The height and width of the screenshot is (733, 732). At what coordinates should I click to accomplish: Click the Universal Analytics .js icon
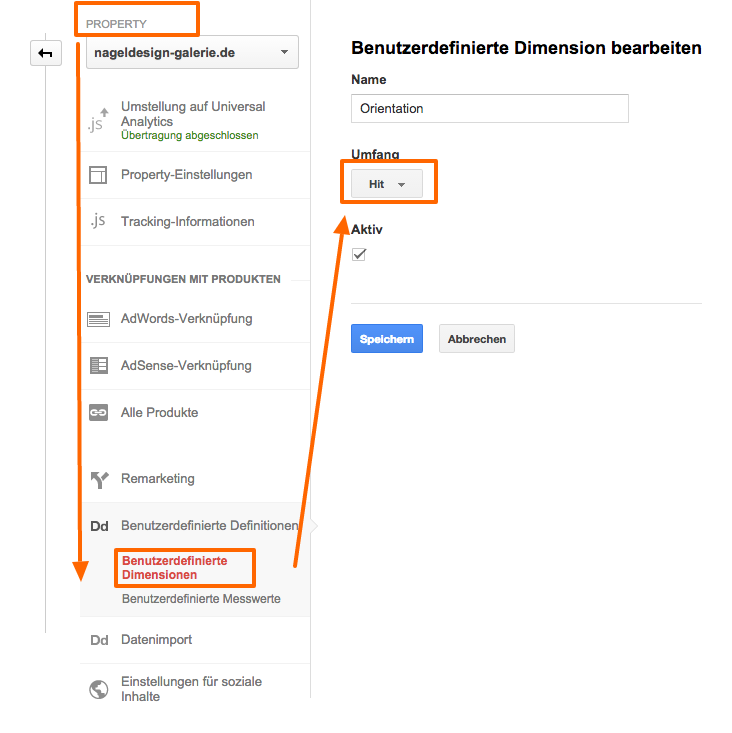point(97,121)
